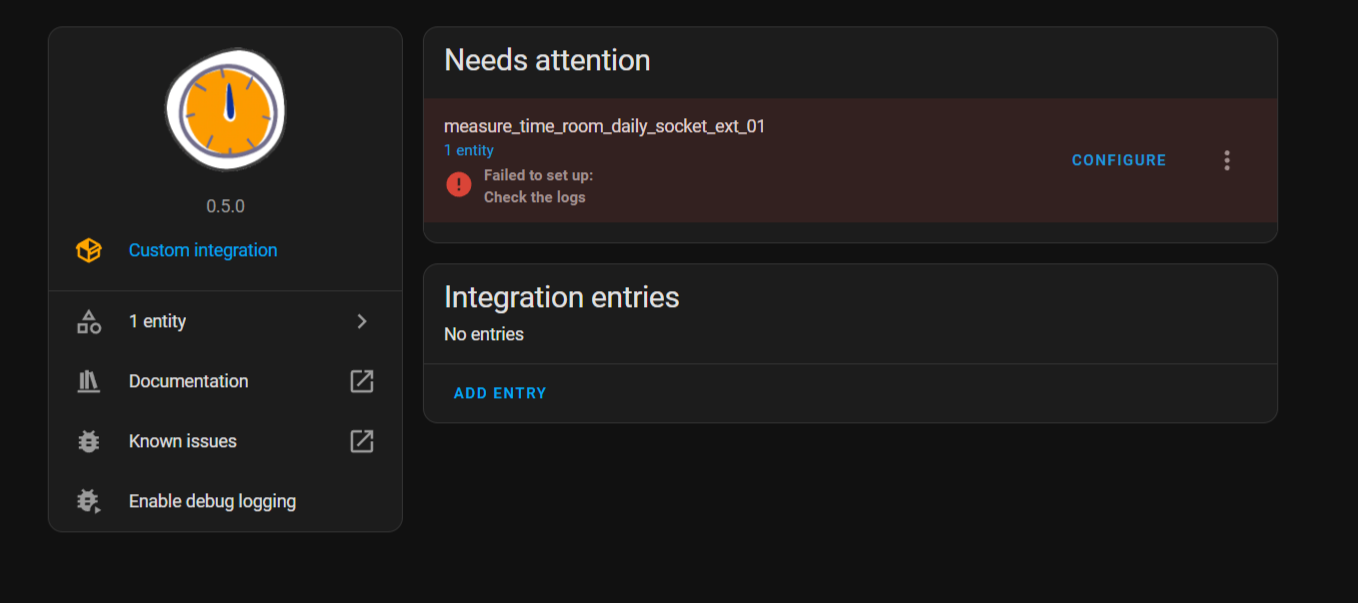Open the 1 entity link under the failed entry
1358x603 pixels.
(469, 150)
